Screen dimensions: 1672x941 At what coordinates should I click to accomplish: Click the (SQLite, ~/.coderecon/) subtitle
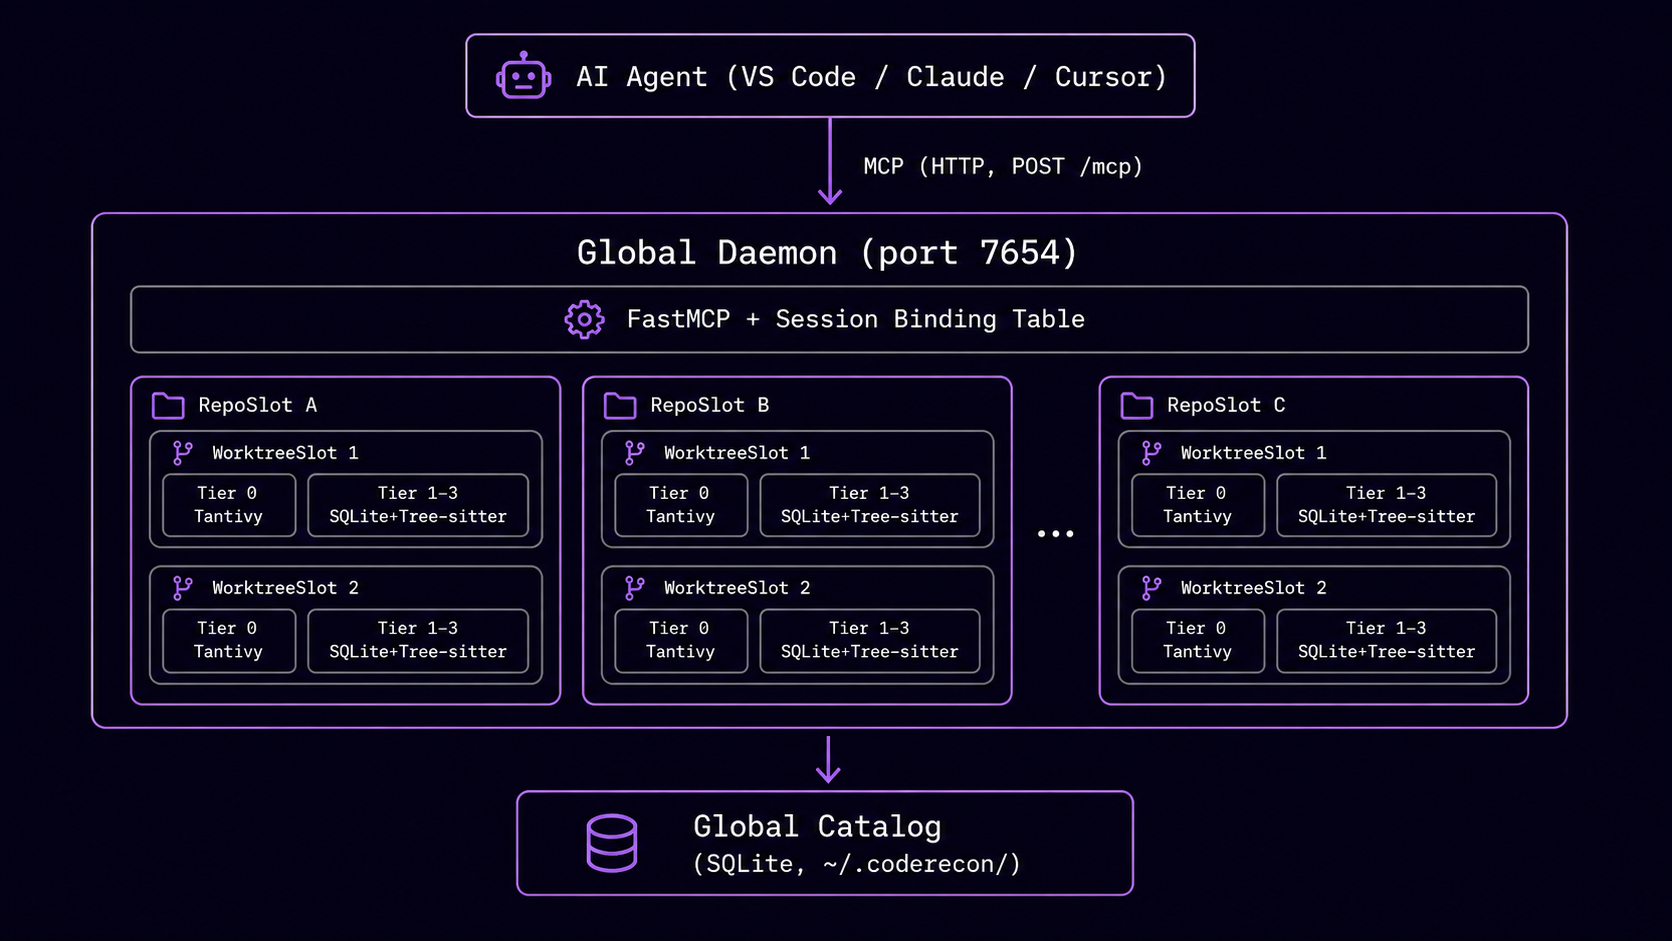pyautogui.click(x=857, y=864)
